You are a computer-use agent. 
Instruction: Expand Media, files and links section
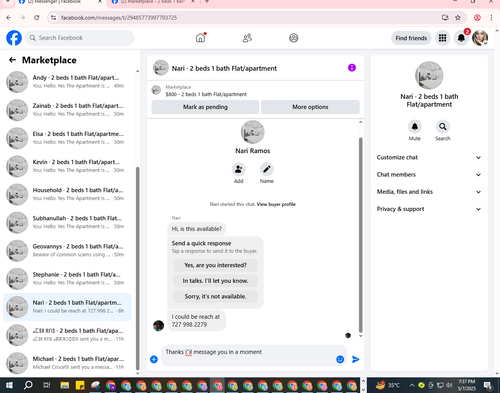(429, 192)
